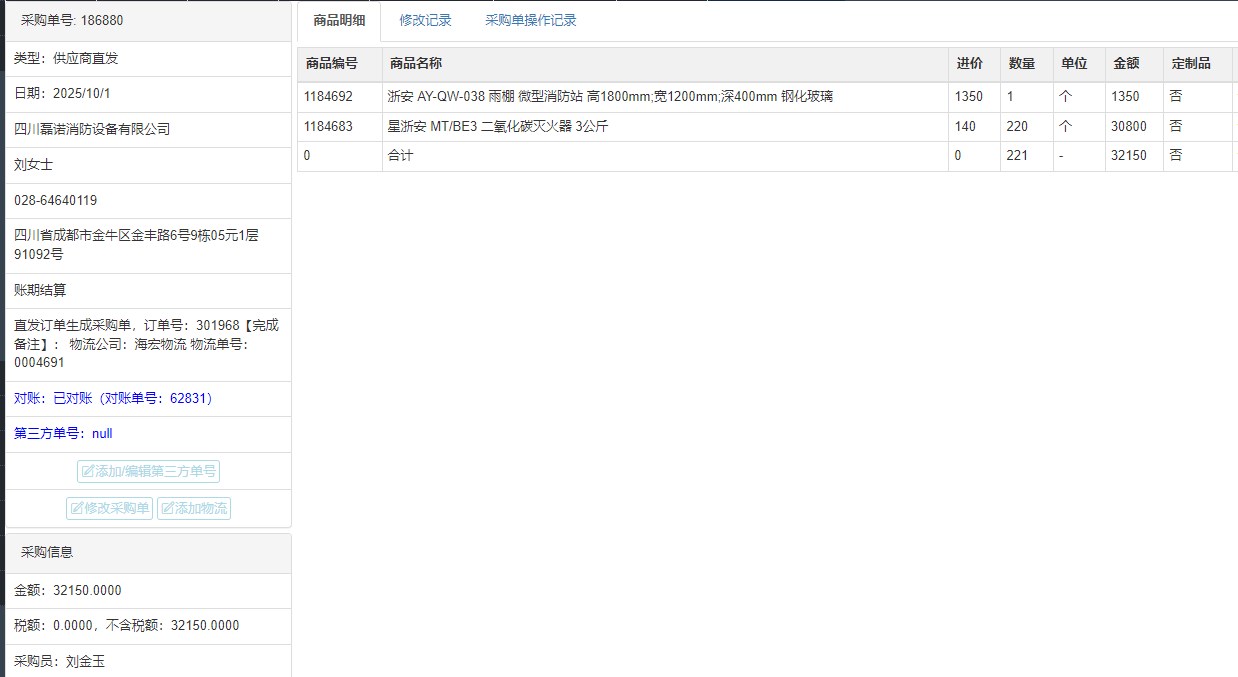Click the 单位 column header

coord(1074,63)
